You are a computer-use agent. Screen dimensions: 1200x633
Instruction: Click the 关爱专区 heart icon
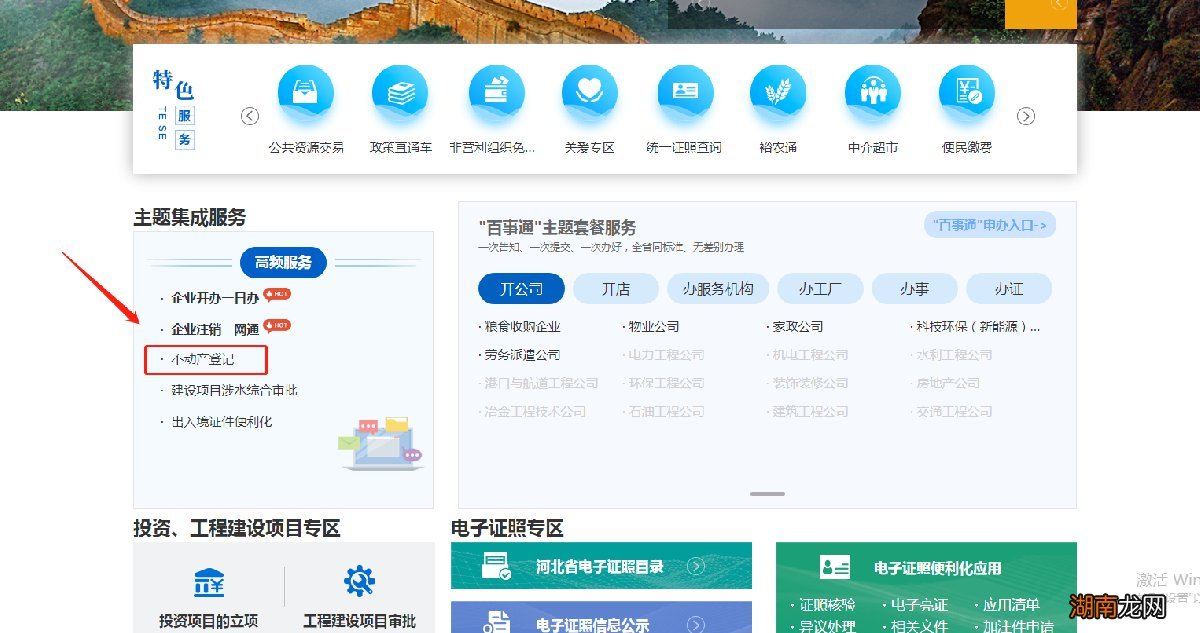pos(589,91)
